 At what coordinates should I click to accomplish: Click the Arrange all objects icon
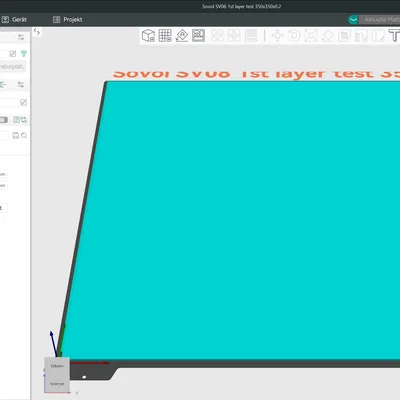coord(198,35)
